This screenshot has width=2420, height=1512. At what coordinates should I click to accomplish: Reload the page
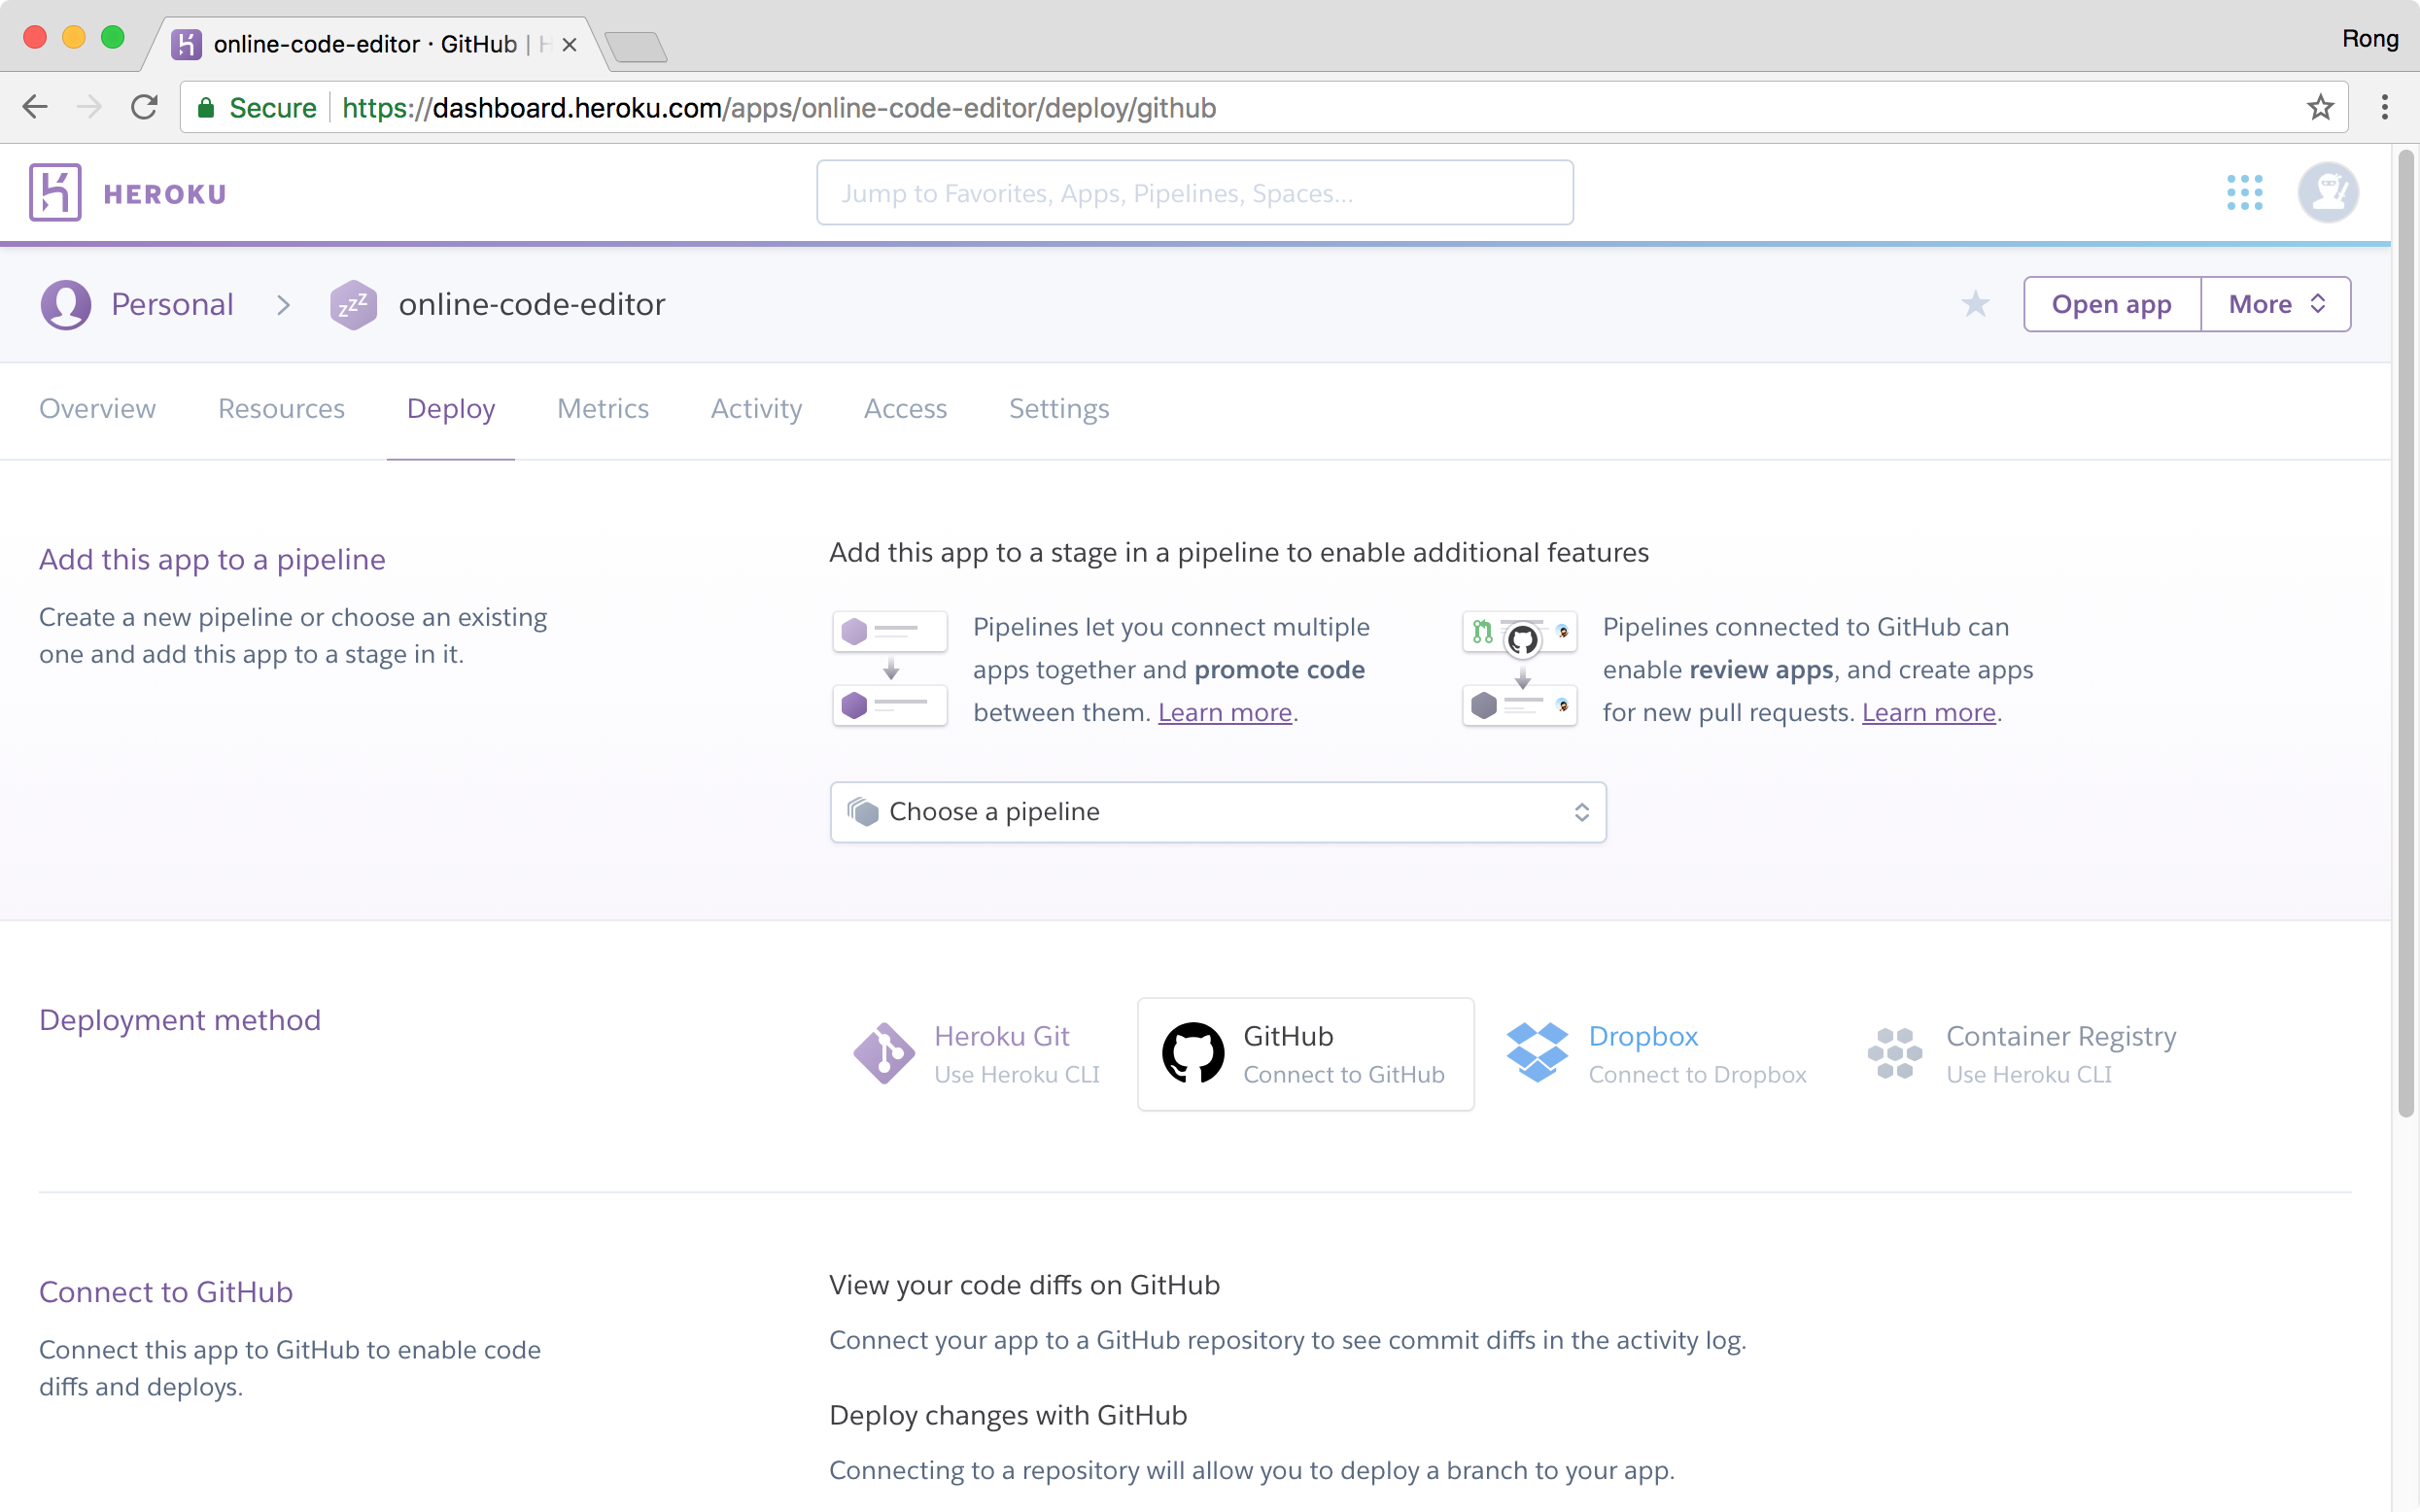click(144, 107)
